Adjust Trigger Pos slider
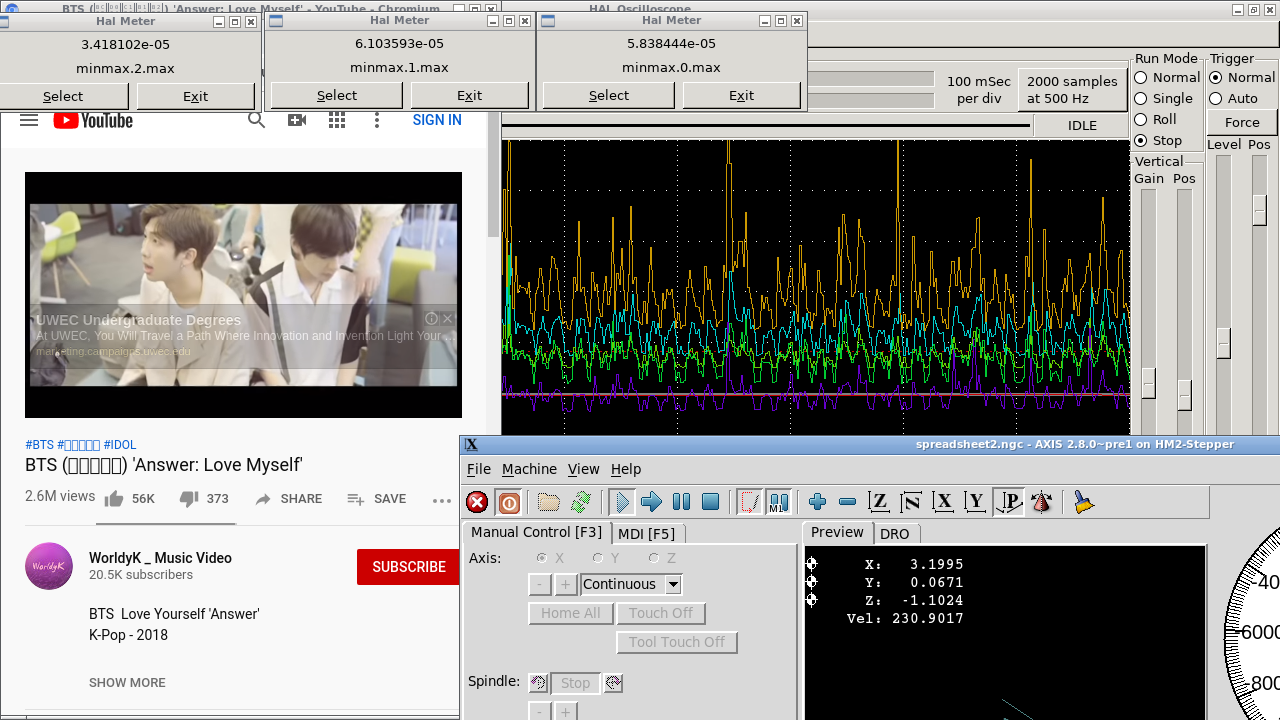The height and width of the screenshot is (720, 1280). tap(1260, 209)
